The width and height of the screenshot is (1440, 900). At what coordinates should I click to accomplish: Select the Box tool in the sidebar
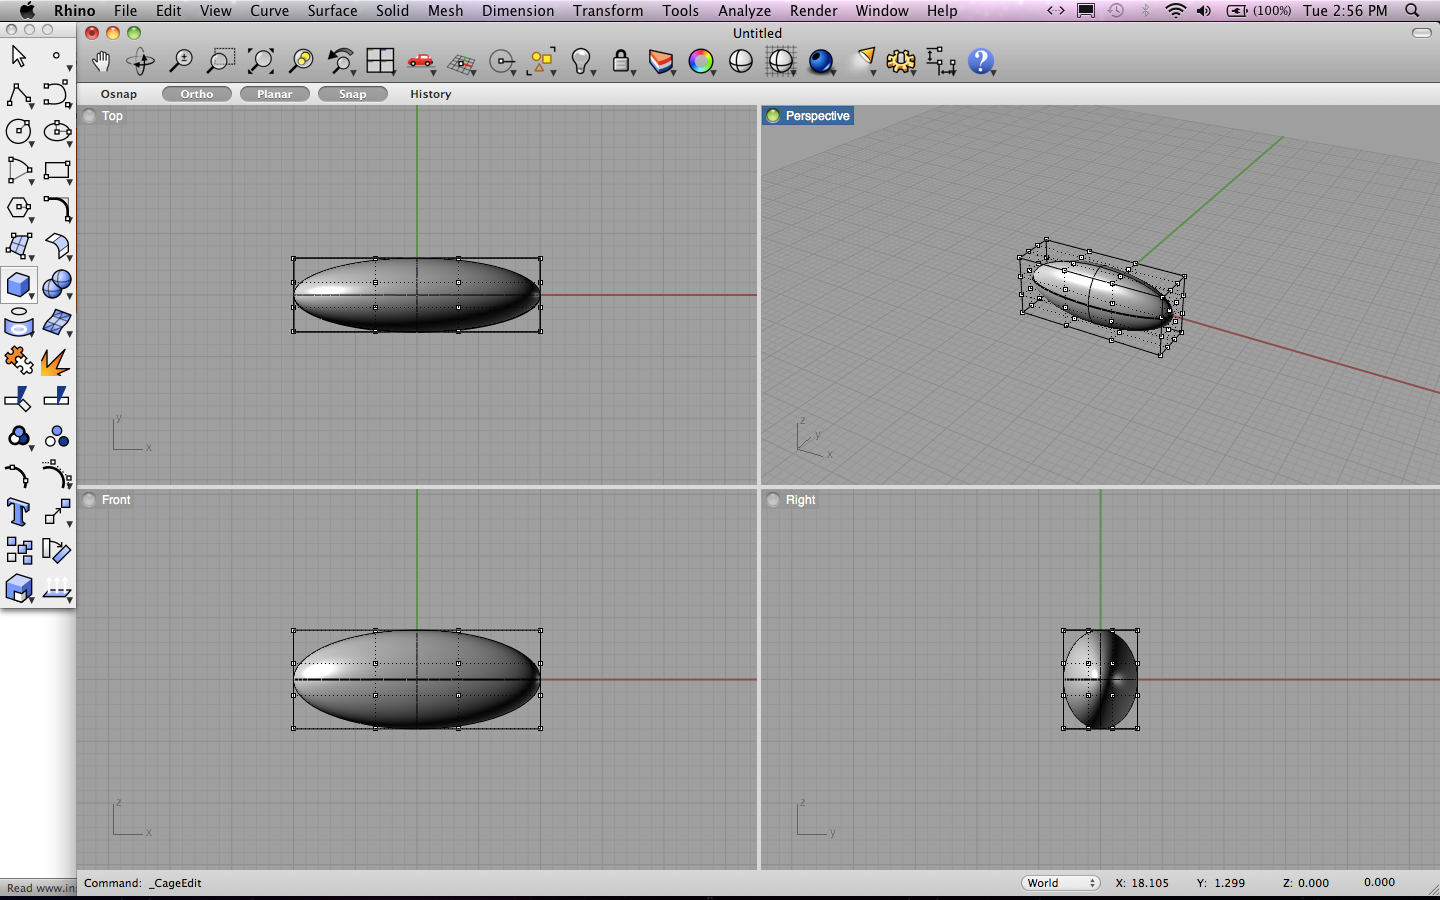coord(19,285)
